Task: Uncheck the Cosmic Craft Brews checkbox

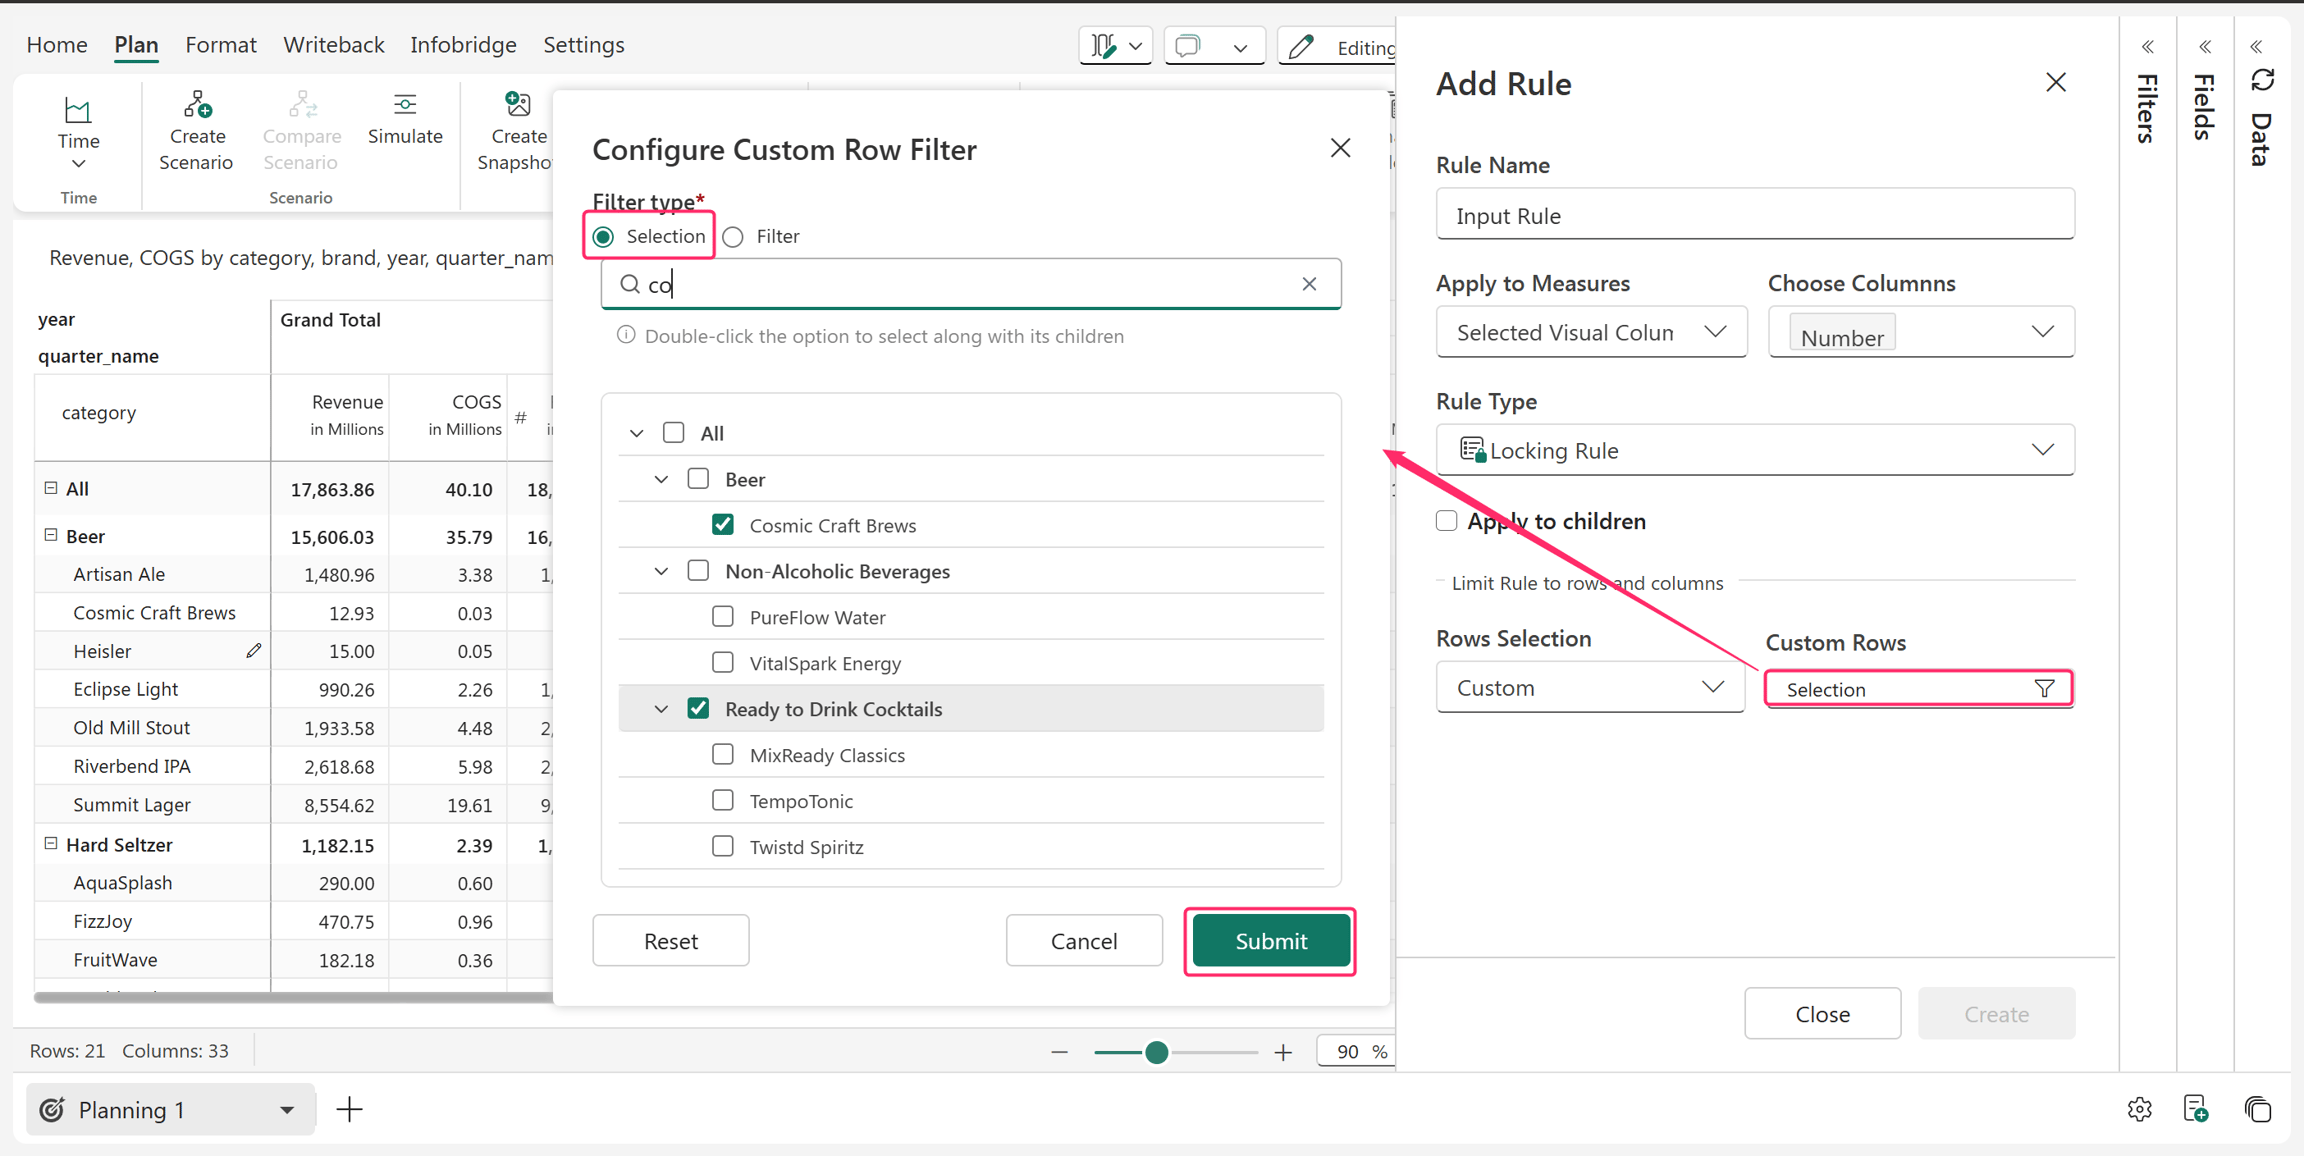Action: 722,525
